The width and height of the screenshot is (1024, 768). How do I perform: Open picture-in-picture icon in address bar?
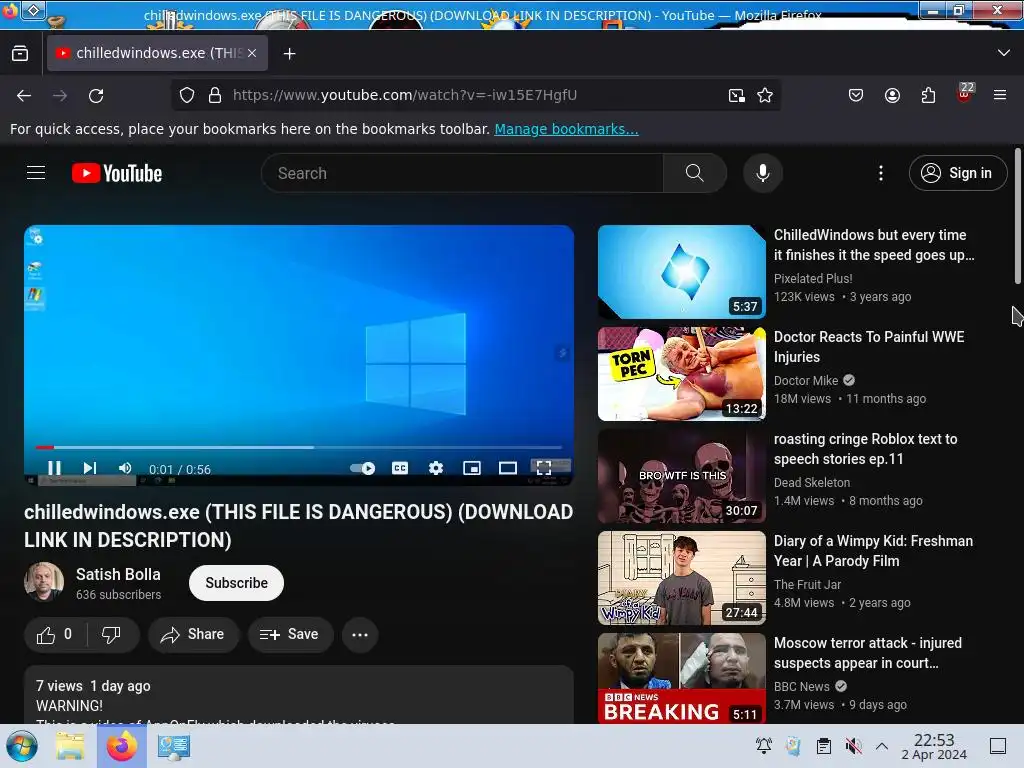click(x=737, y=95)
